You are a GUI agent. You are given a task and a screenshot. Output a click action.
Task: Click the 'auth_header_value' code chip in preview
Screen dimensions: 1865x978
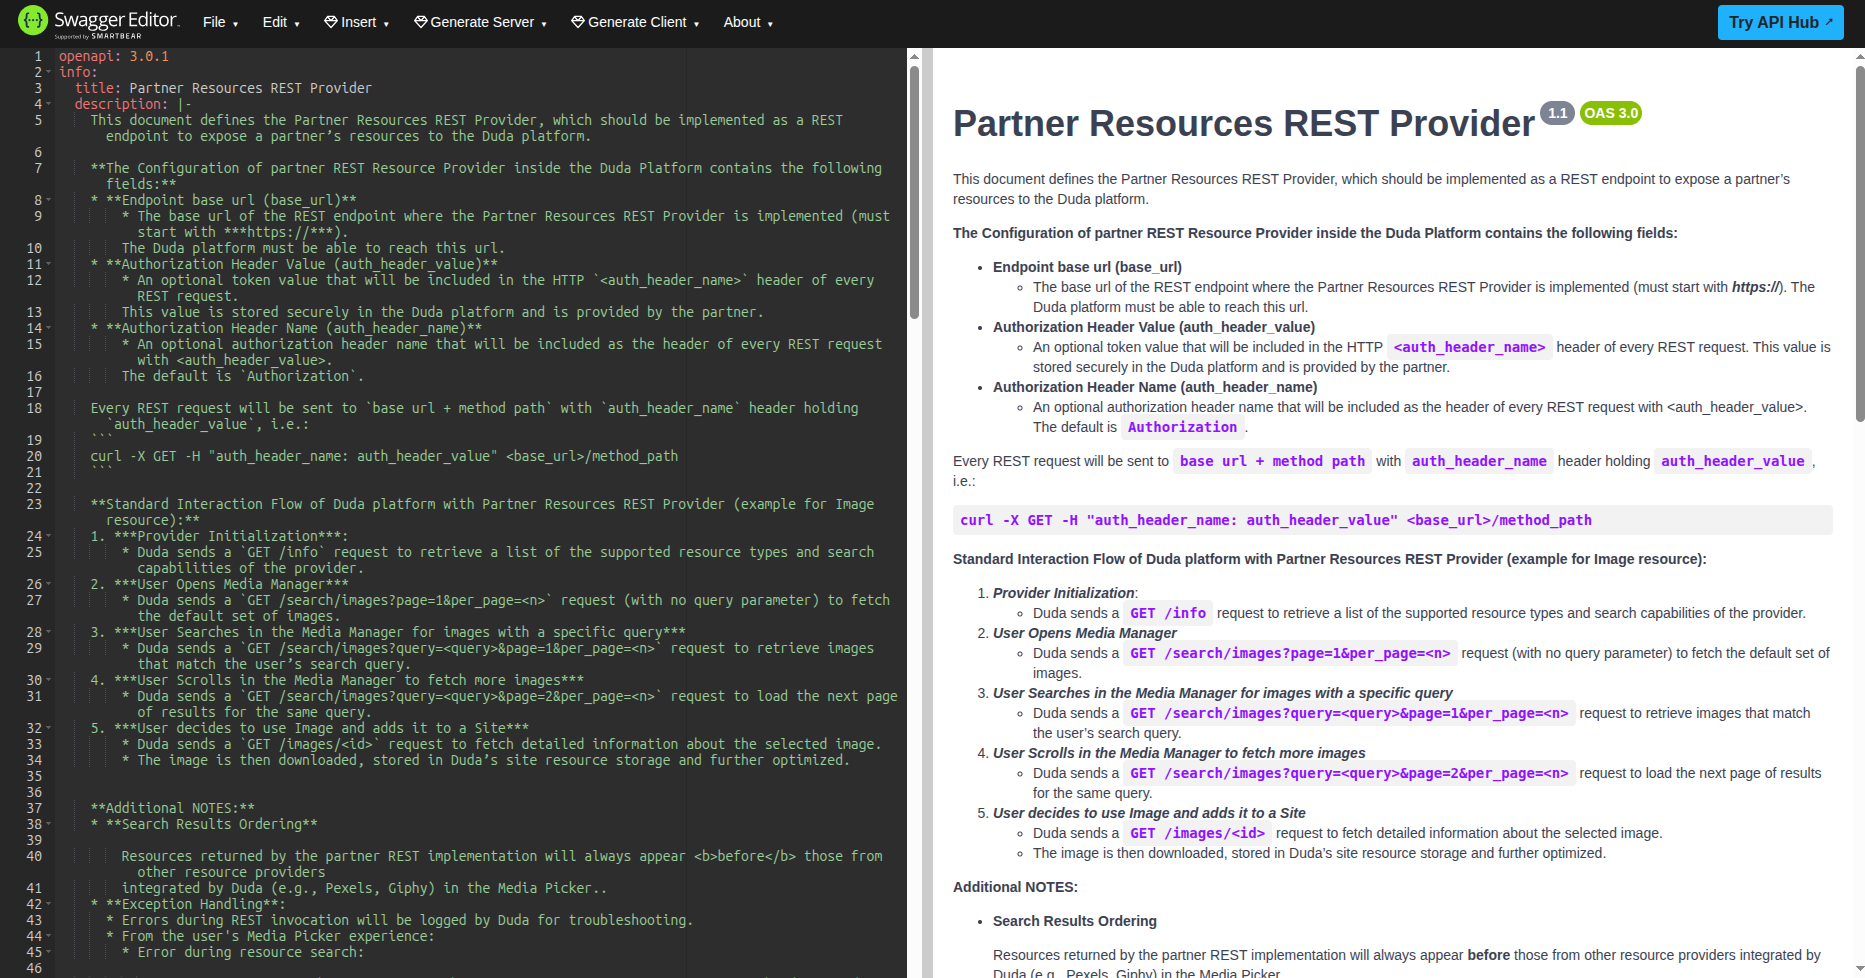point(1732,461)
